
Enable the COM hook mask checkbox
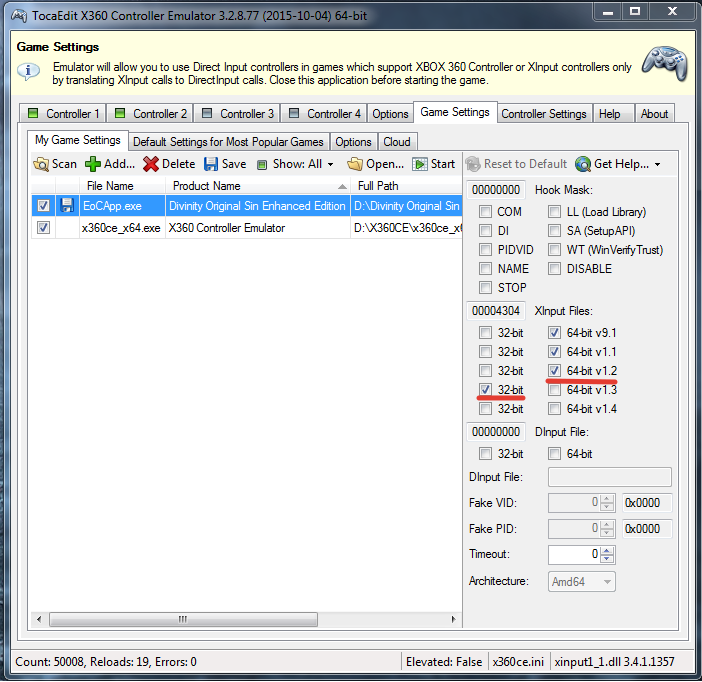pyautogui.click(x=485, y=211)
